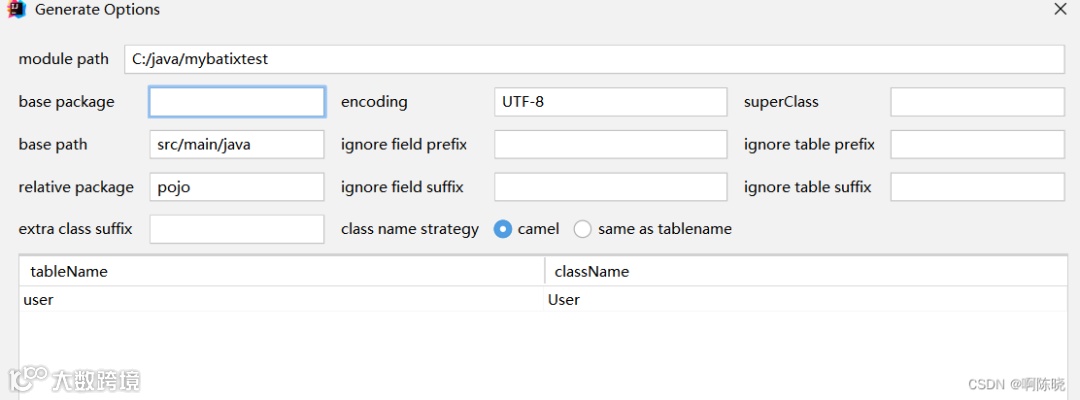Click the IntelliJ icon in title bar
1080x400 pixels.
[16, 10]
